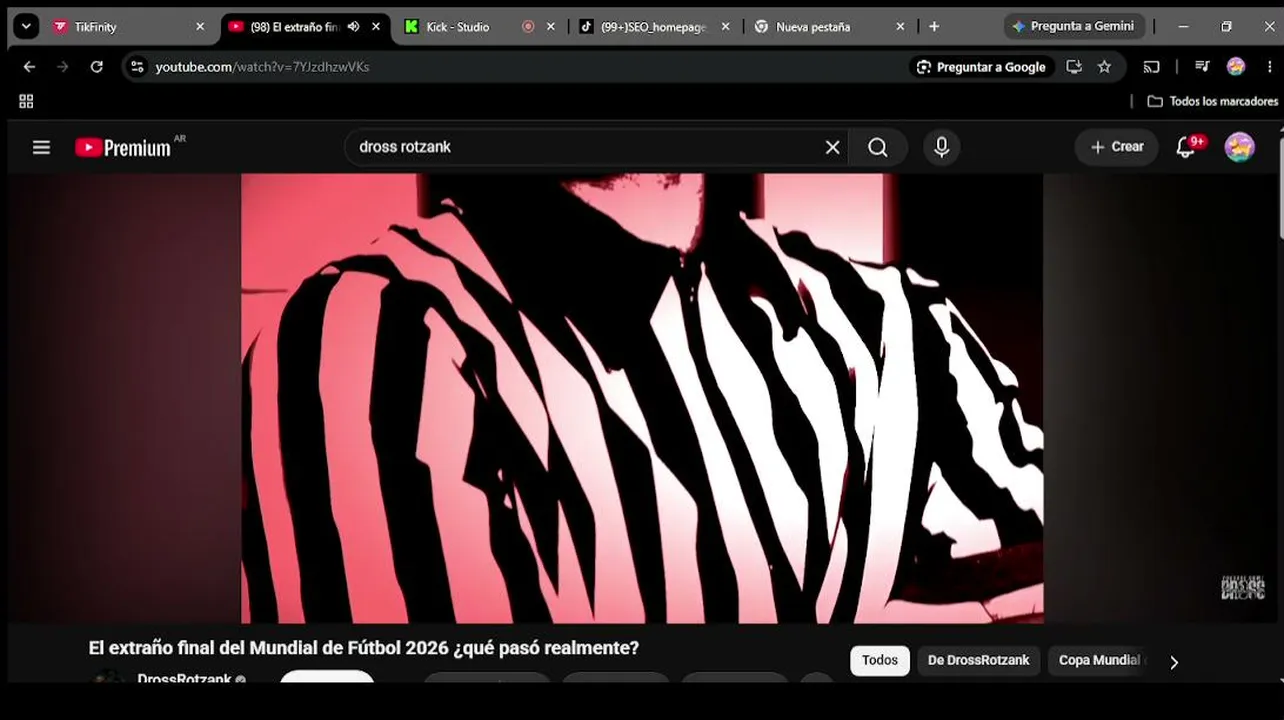Show more filter chips with right chevron
The image size is (1284, 720).
1174,662
